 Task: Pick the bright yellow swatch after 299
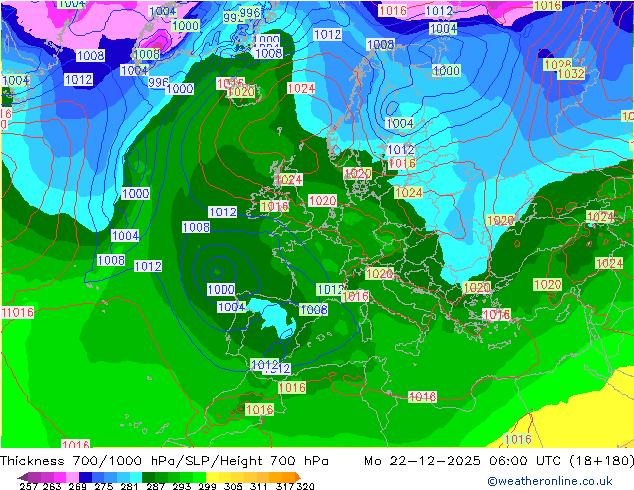[212, 477]
